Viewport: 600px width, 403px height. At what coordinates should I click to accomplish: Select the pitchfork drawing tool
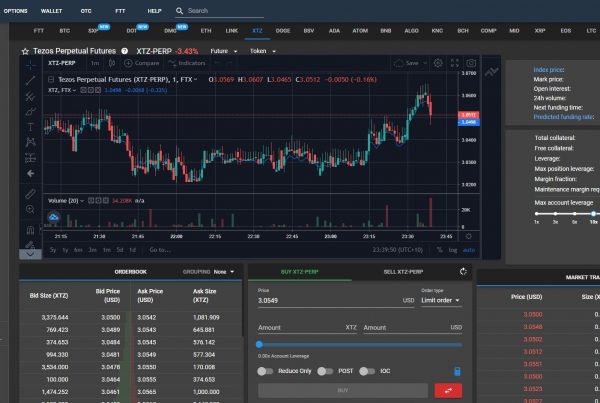pyautogui.click(x=31, y=96)
